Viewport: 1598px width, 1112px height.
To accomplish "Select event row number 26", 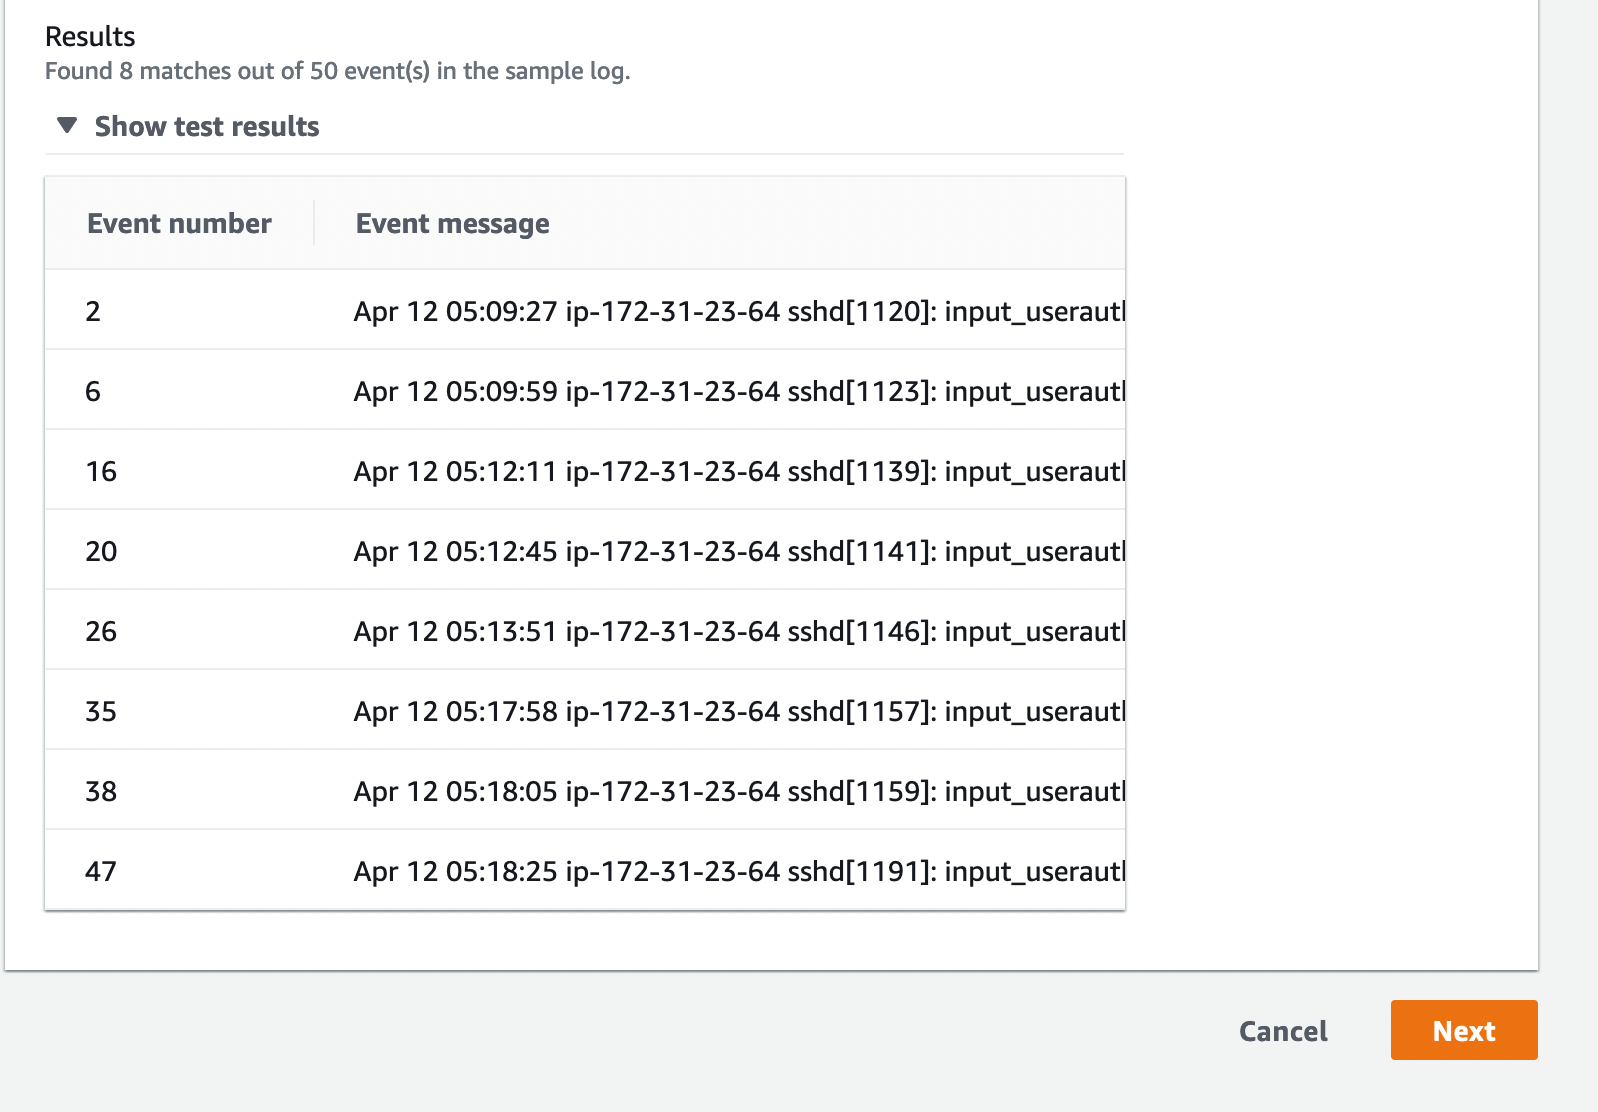I will [x=101, y=631].
